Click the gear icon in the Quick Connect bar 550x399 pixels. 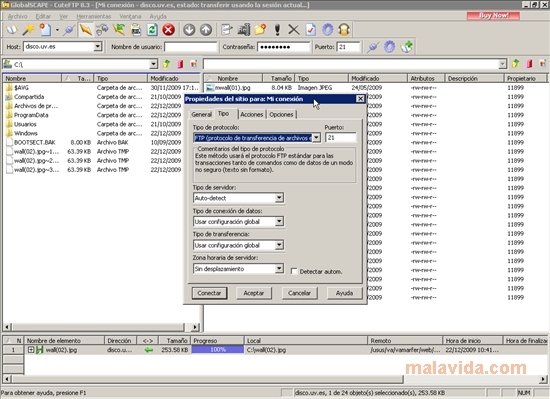389,47
